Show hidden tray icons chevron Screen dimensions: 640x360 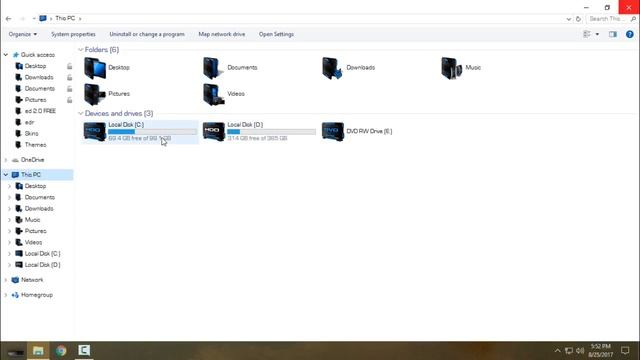tap(557, 351)
